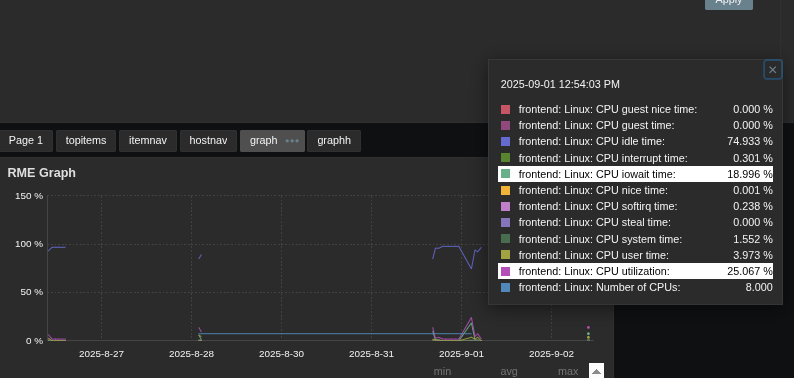Close the graph values tooltip popup
794x378 pixels.
772,70
